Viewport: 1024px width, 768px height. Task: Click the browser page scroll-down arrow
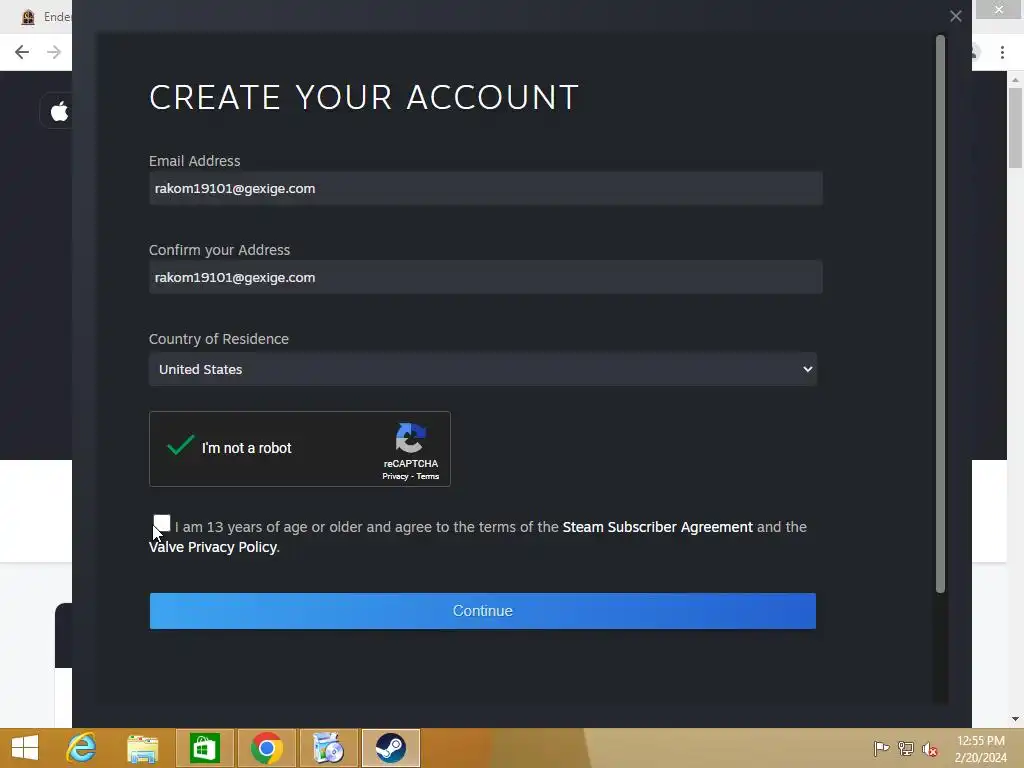tap(1015, 719)
